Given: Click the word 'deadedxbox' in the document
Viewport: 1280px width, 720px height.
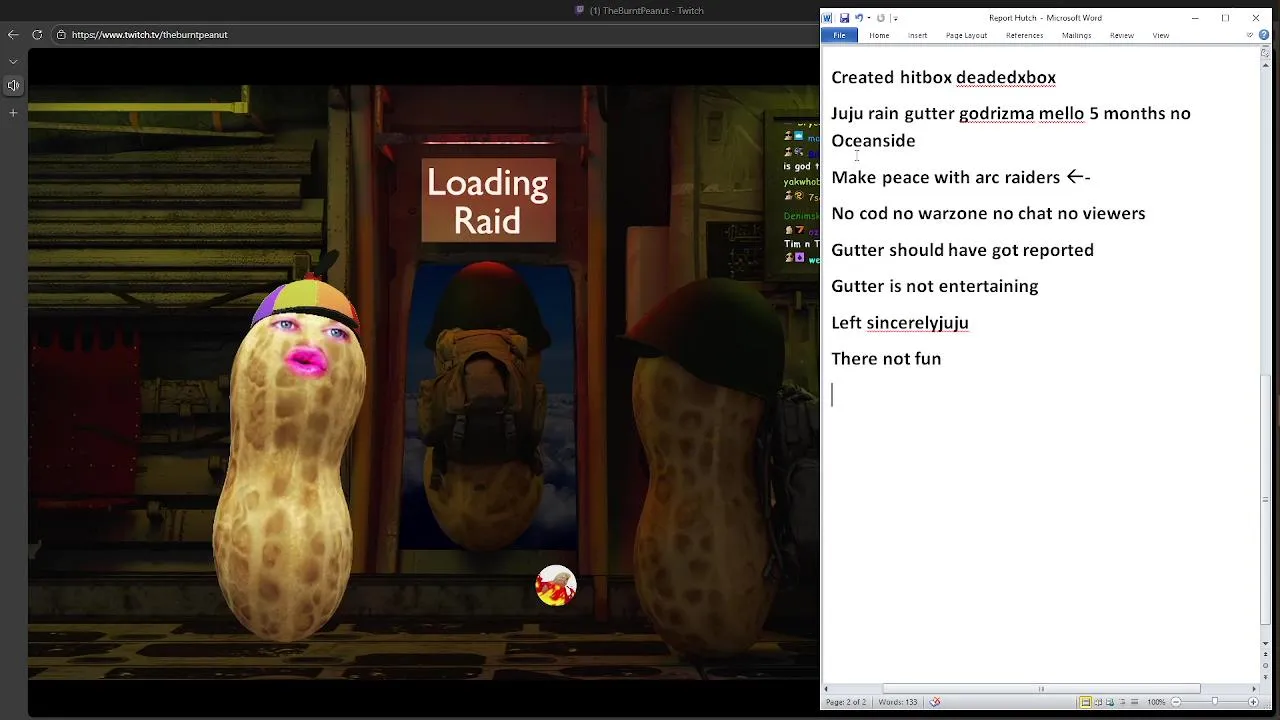Looking at the screenshot, I should (x=1006, y=77).
